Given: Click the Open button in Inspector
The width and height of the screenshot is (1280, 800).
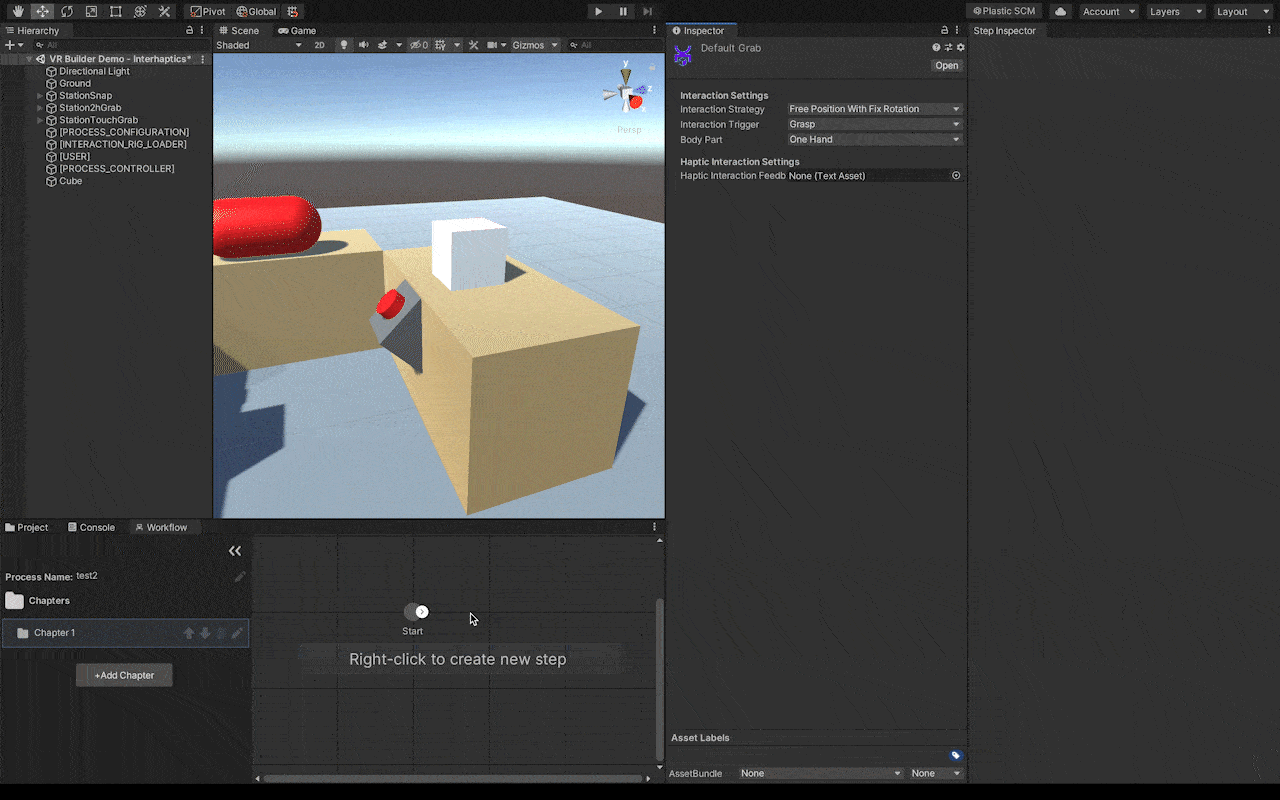Looking at the screenshot, I should click(946, 65).
